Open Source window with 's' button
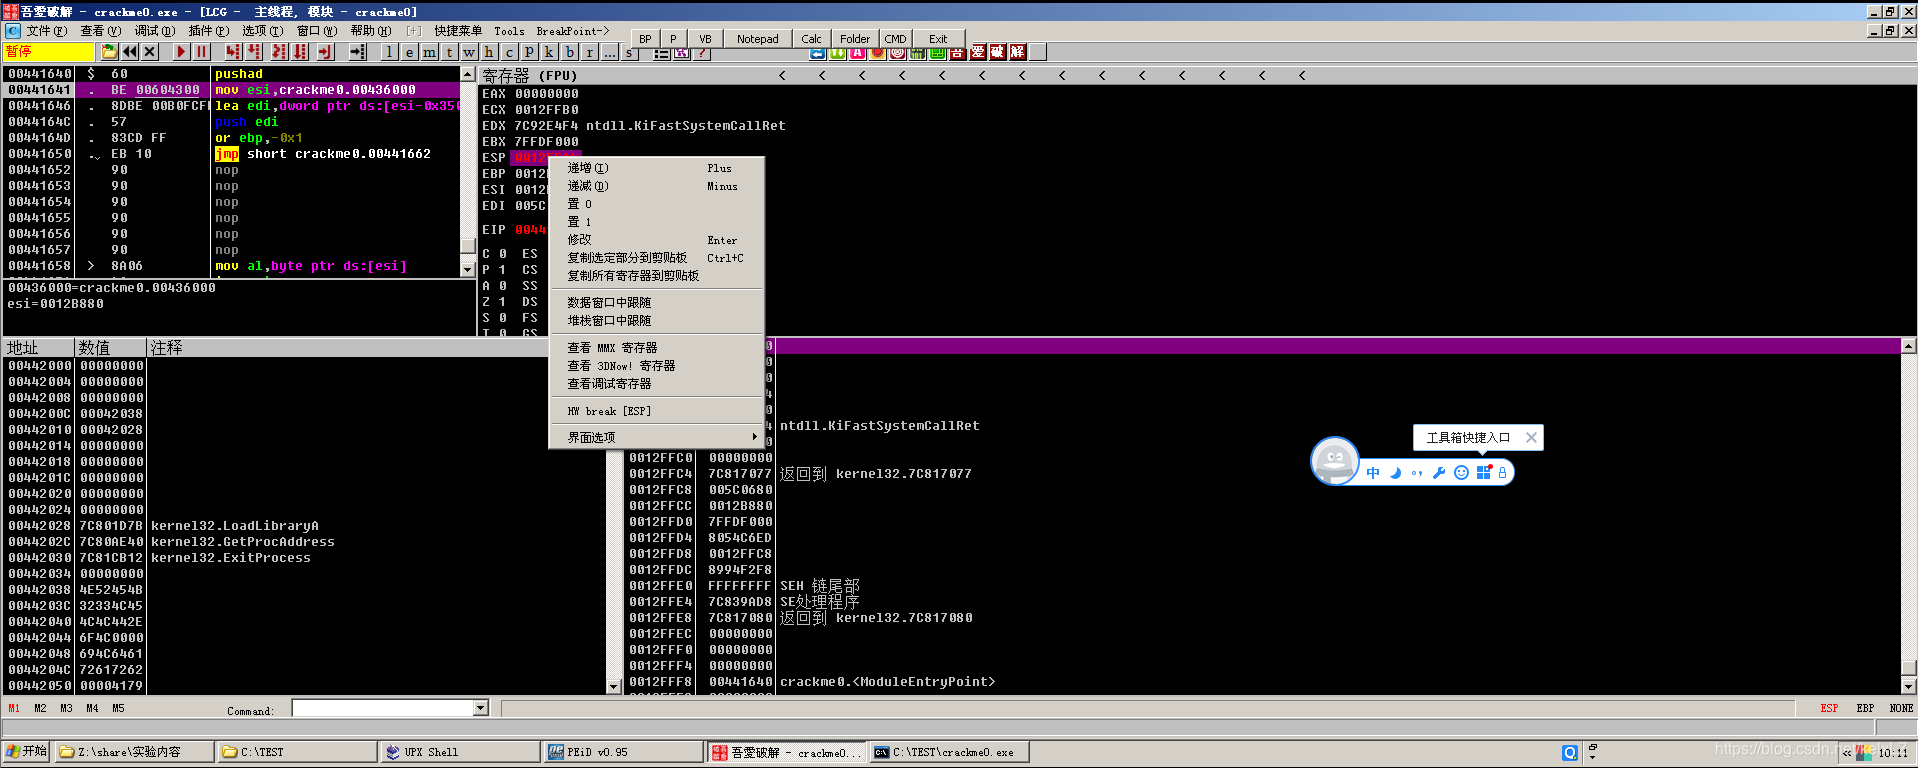Image resolution: width=1918 pixels, height=768 pixels. tap(629, 53)
